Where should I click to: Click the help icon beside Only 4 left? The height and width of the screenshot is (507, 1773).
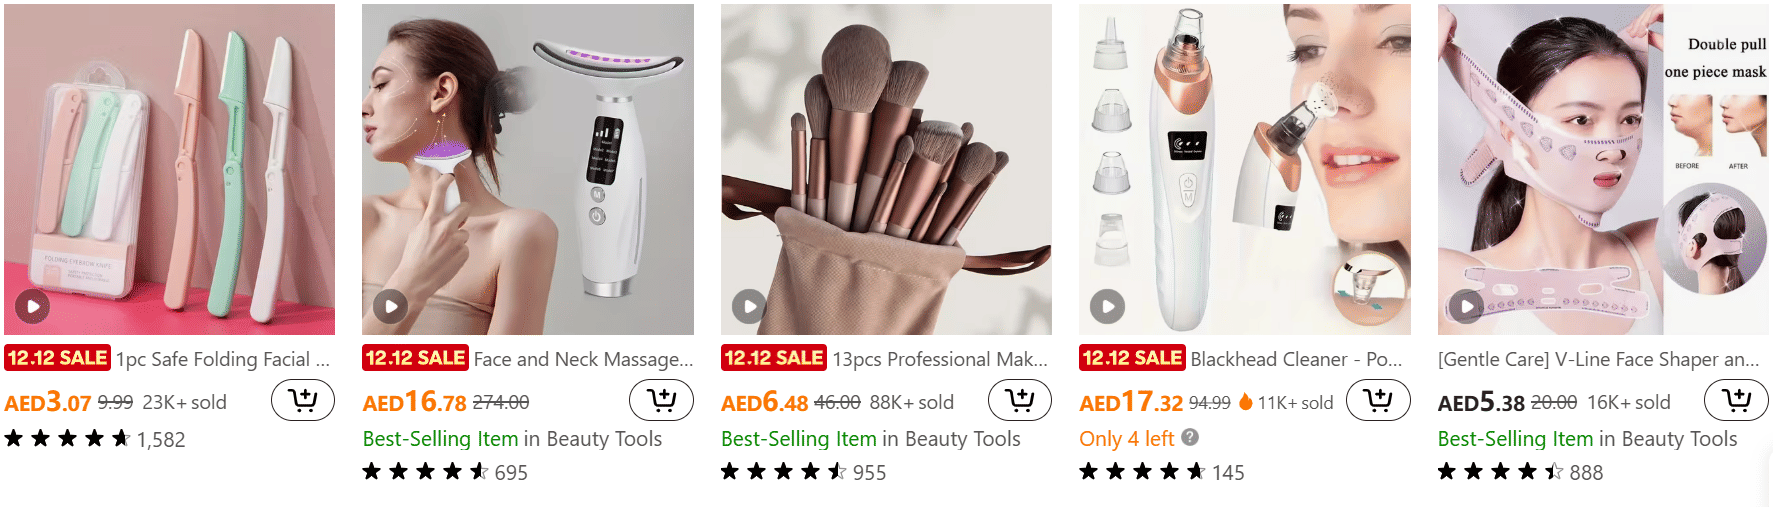point(1190,437)
